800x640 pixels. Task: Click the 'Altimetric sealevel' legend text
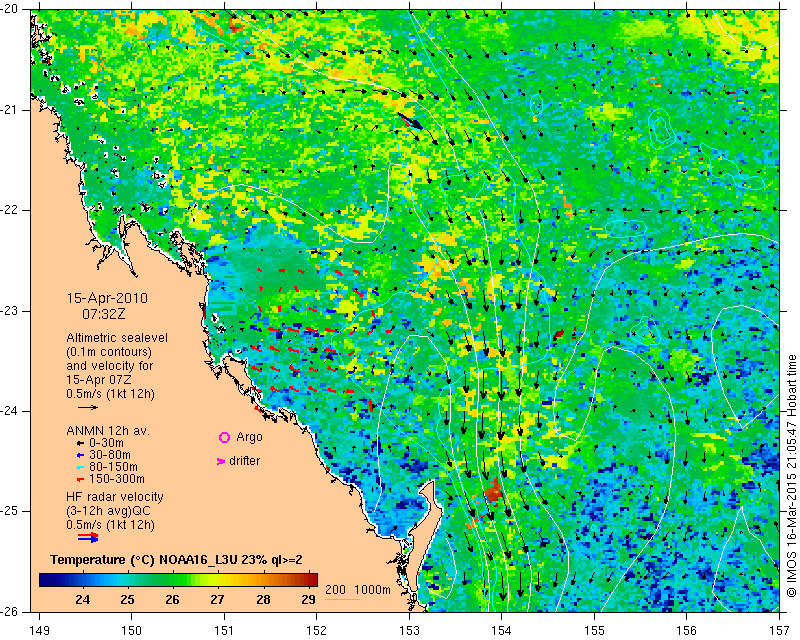pyautogui.click(x=117, y=338)
